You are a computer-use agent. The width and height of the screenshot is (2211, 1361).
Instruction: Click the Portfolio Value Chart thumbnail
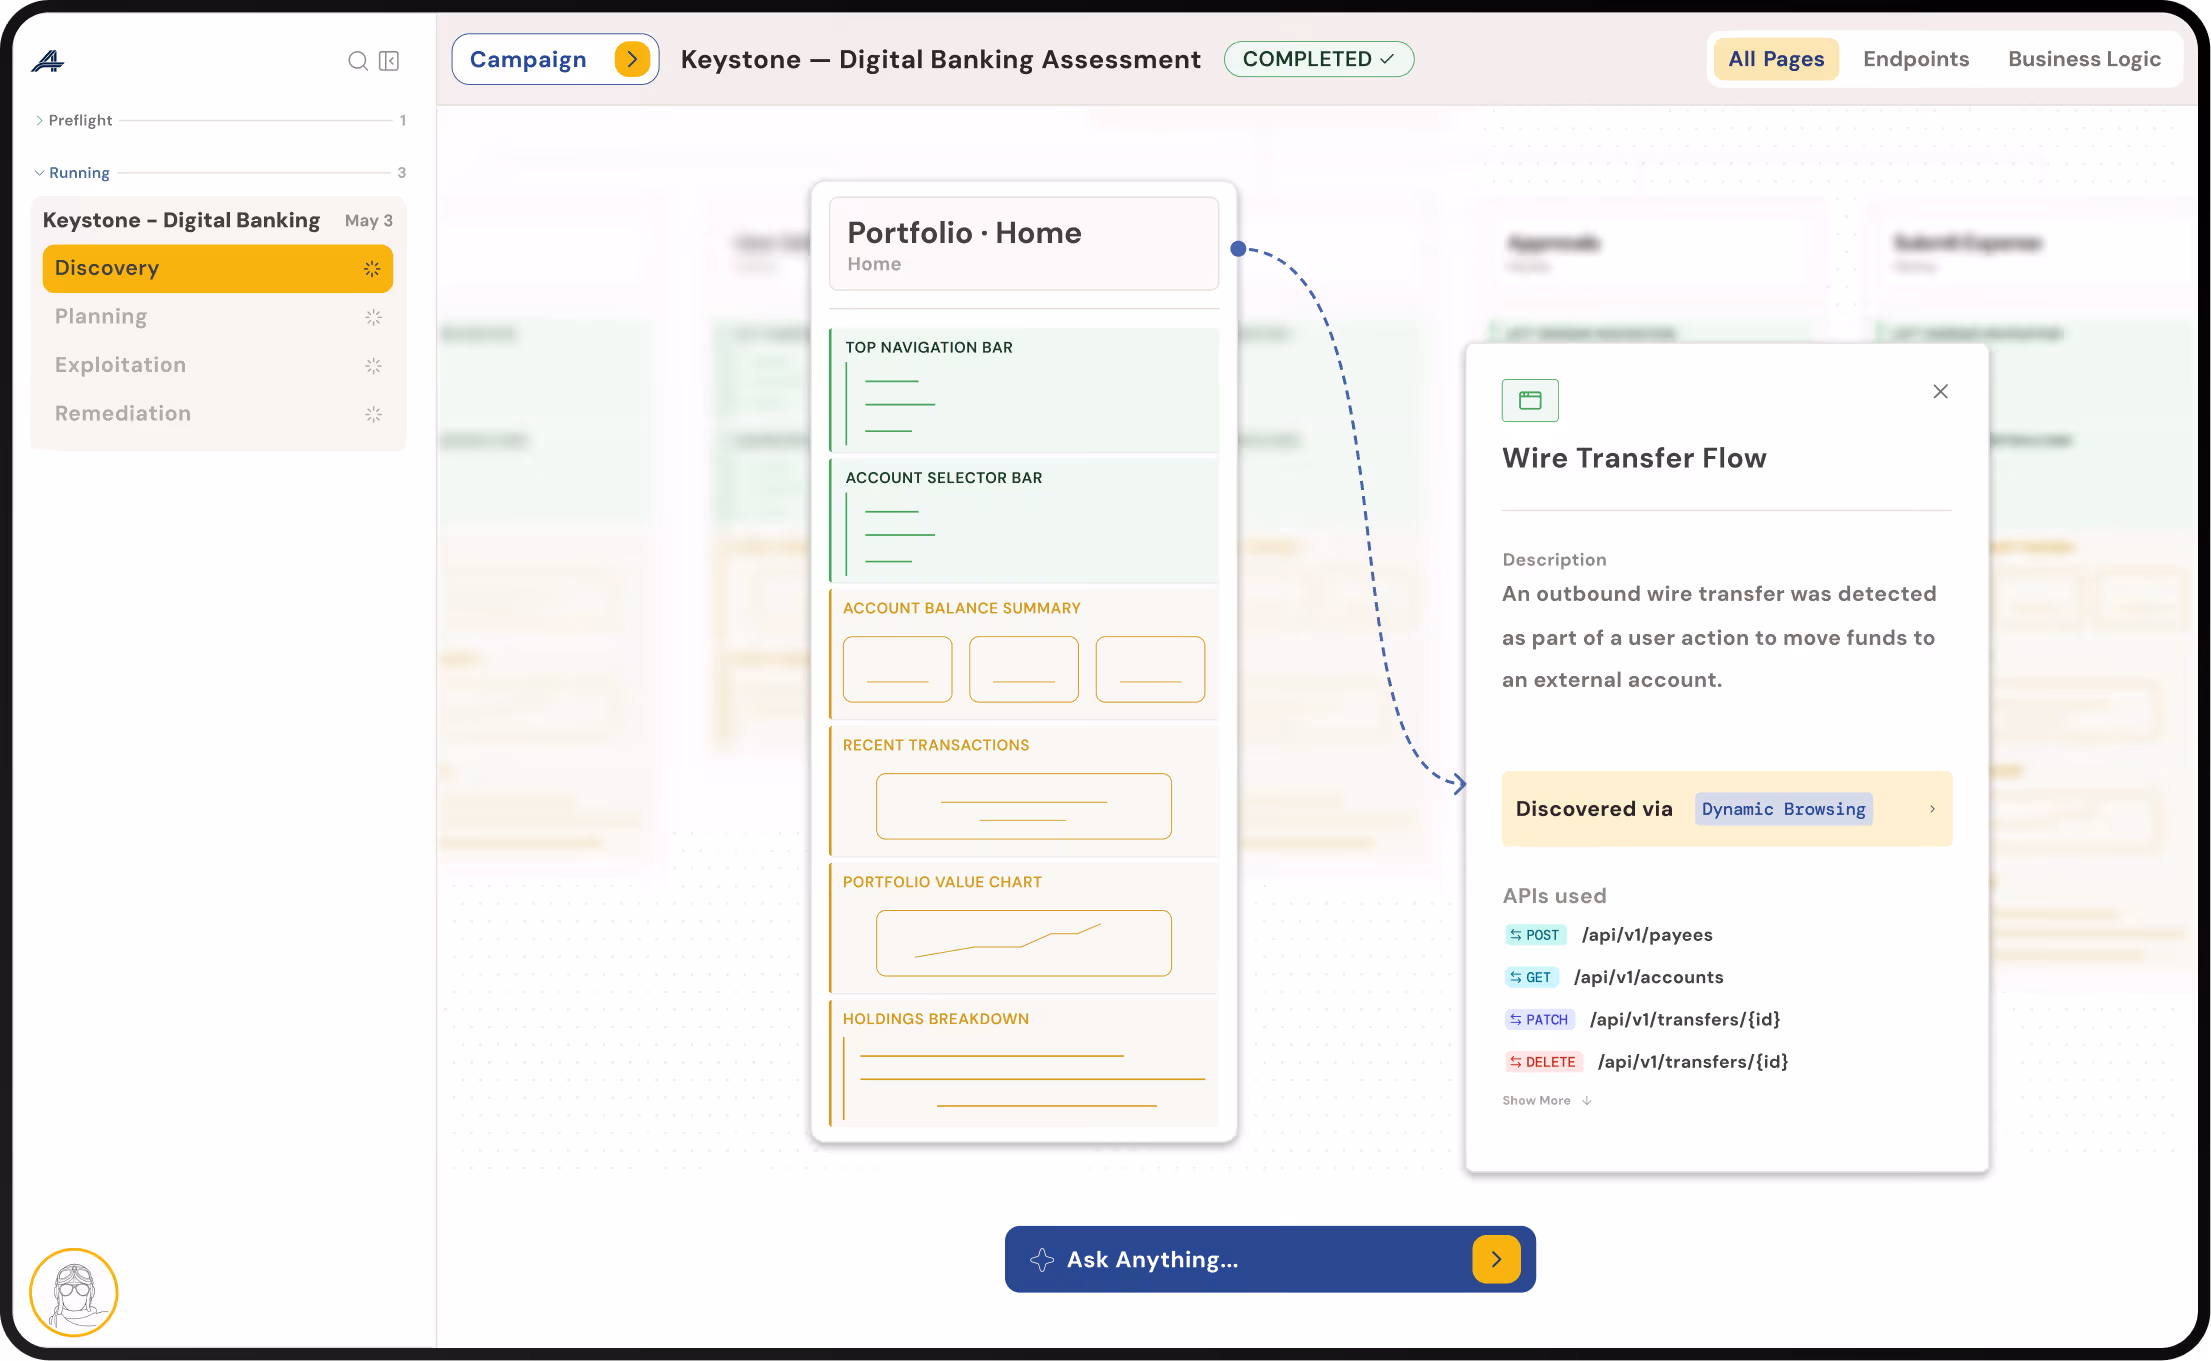(1023, 943)
